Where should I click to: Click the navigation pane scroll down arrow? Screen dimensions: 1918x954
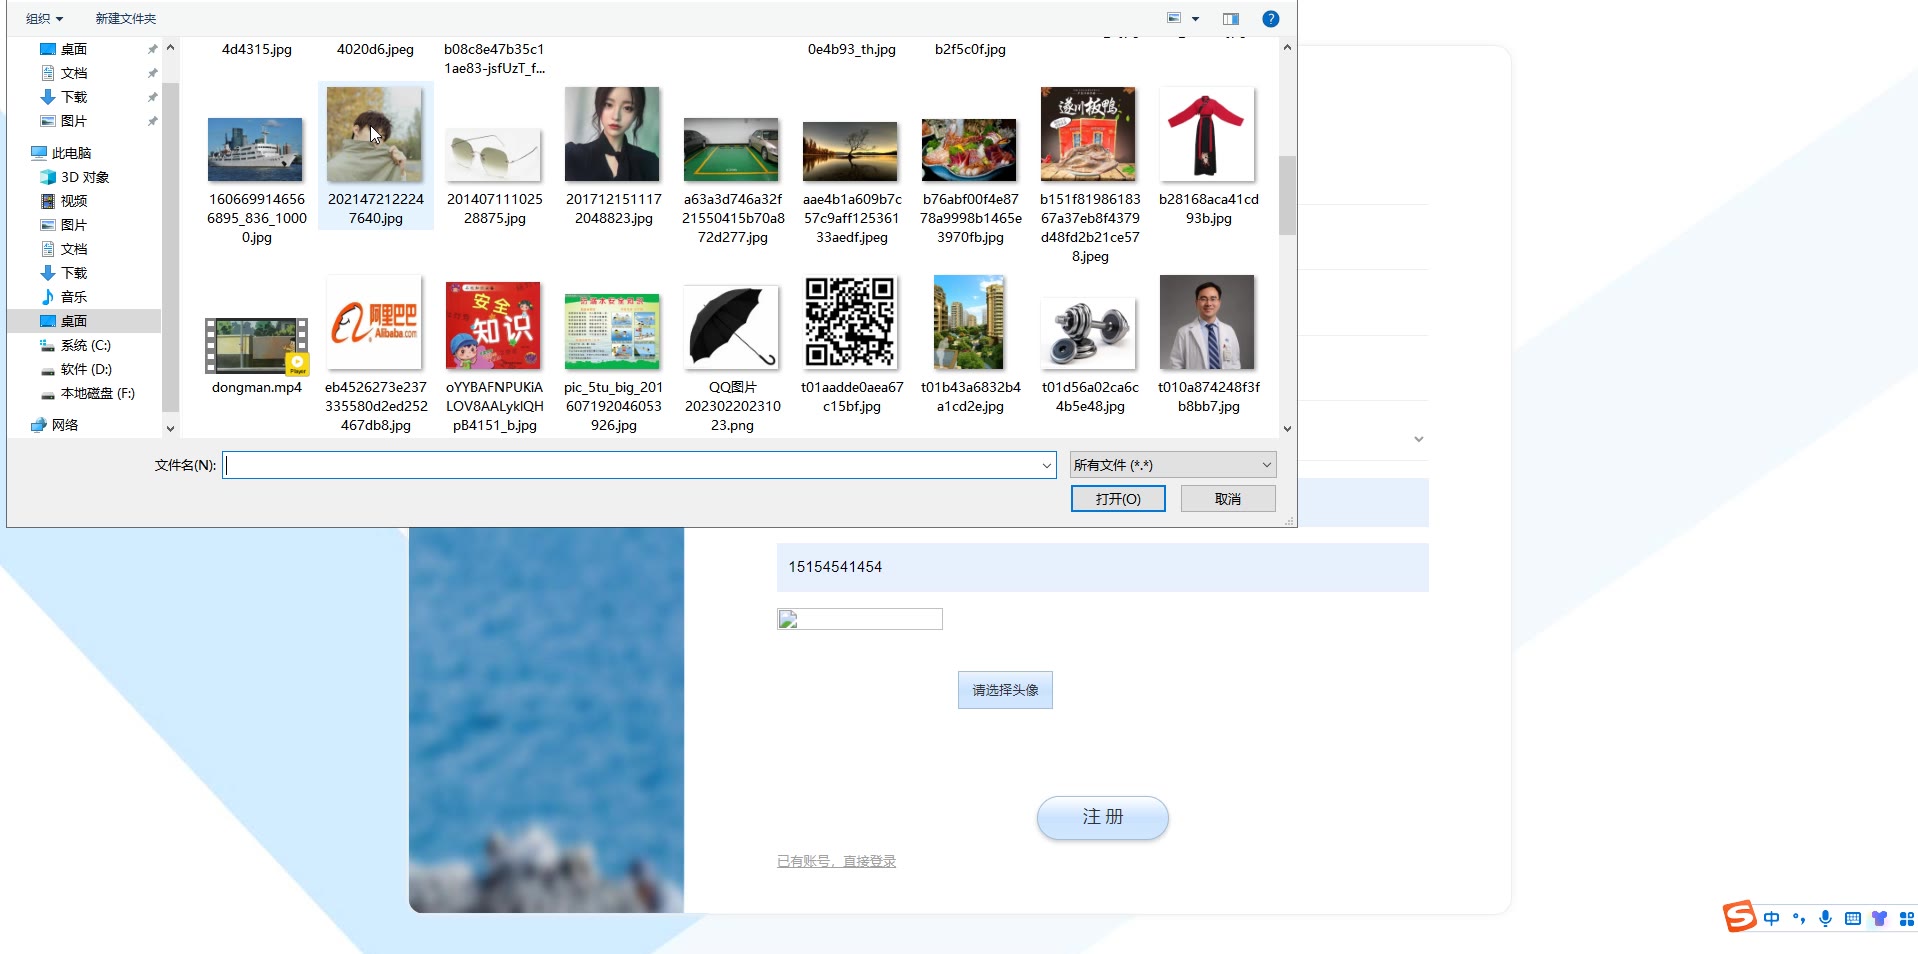pos(170,428)
